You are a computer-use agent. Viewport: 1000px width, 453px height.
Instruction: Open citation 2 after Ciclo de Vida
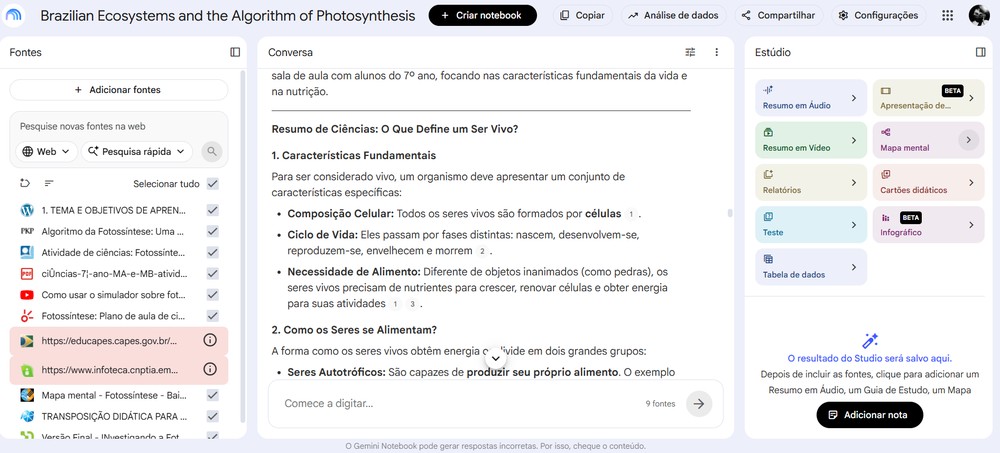pyautogui.click(x=482, y=251)
